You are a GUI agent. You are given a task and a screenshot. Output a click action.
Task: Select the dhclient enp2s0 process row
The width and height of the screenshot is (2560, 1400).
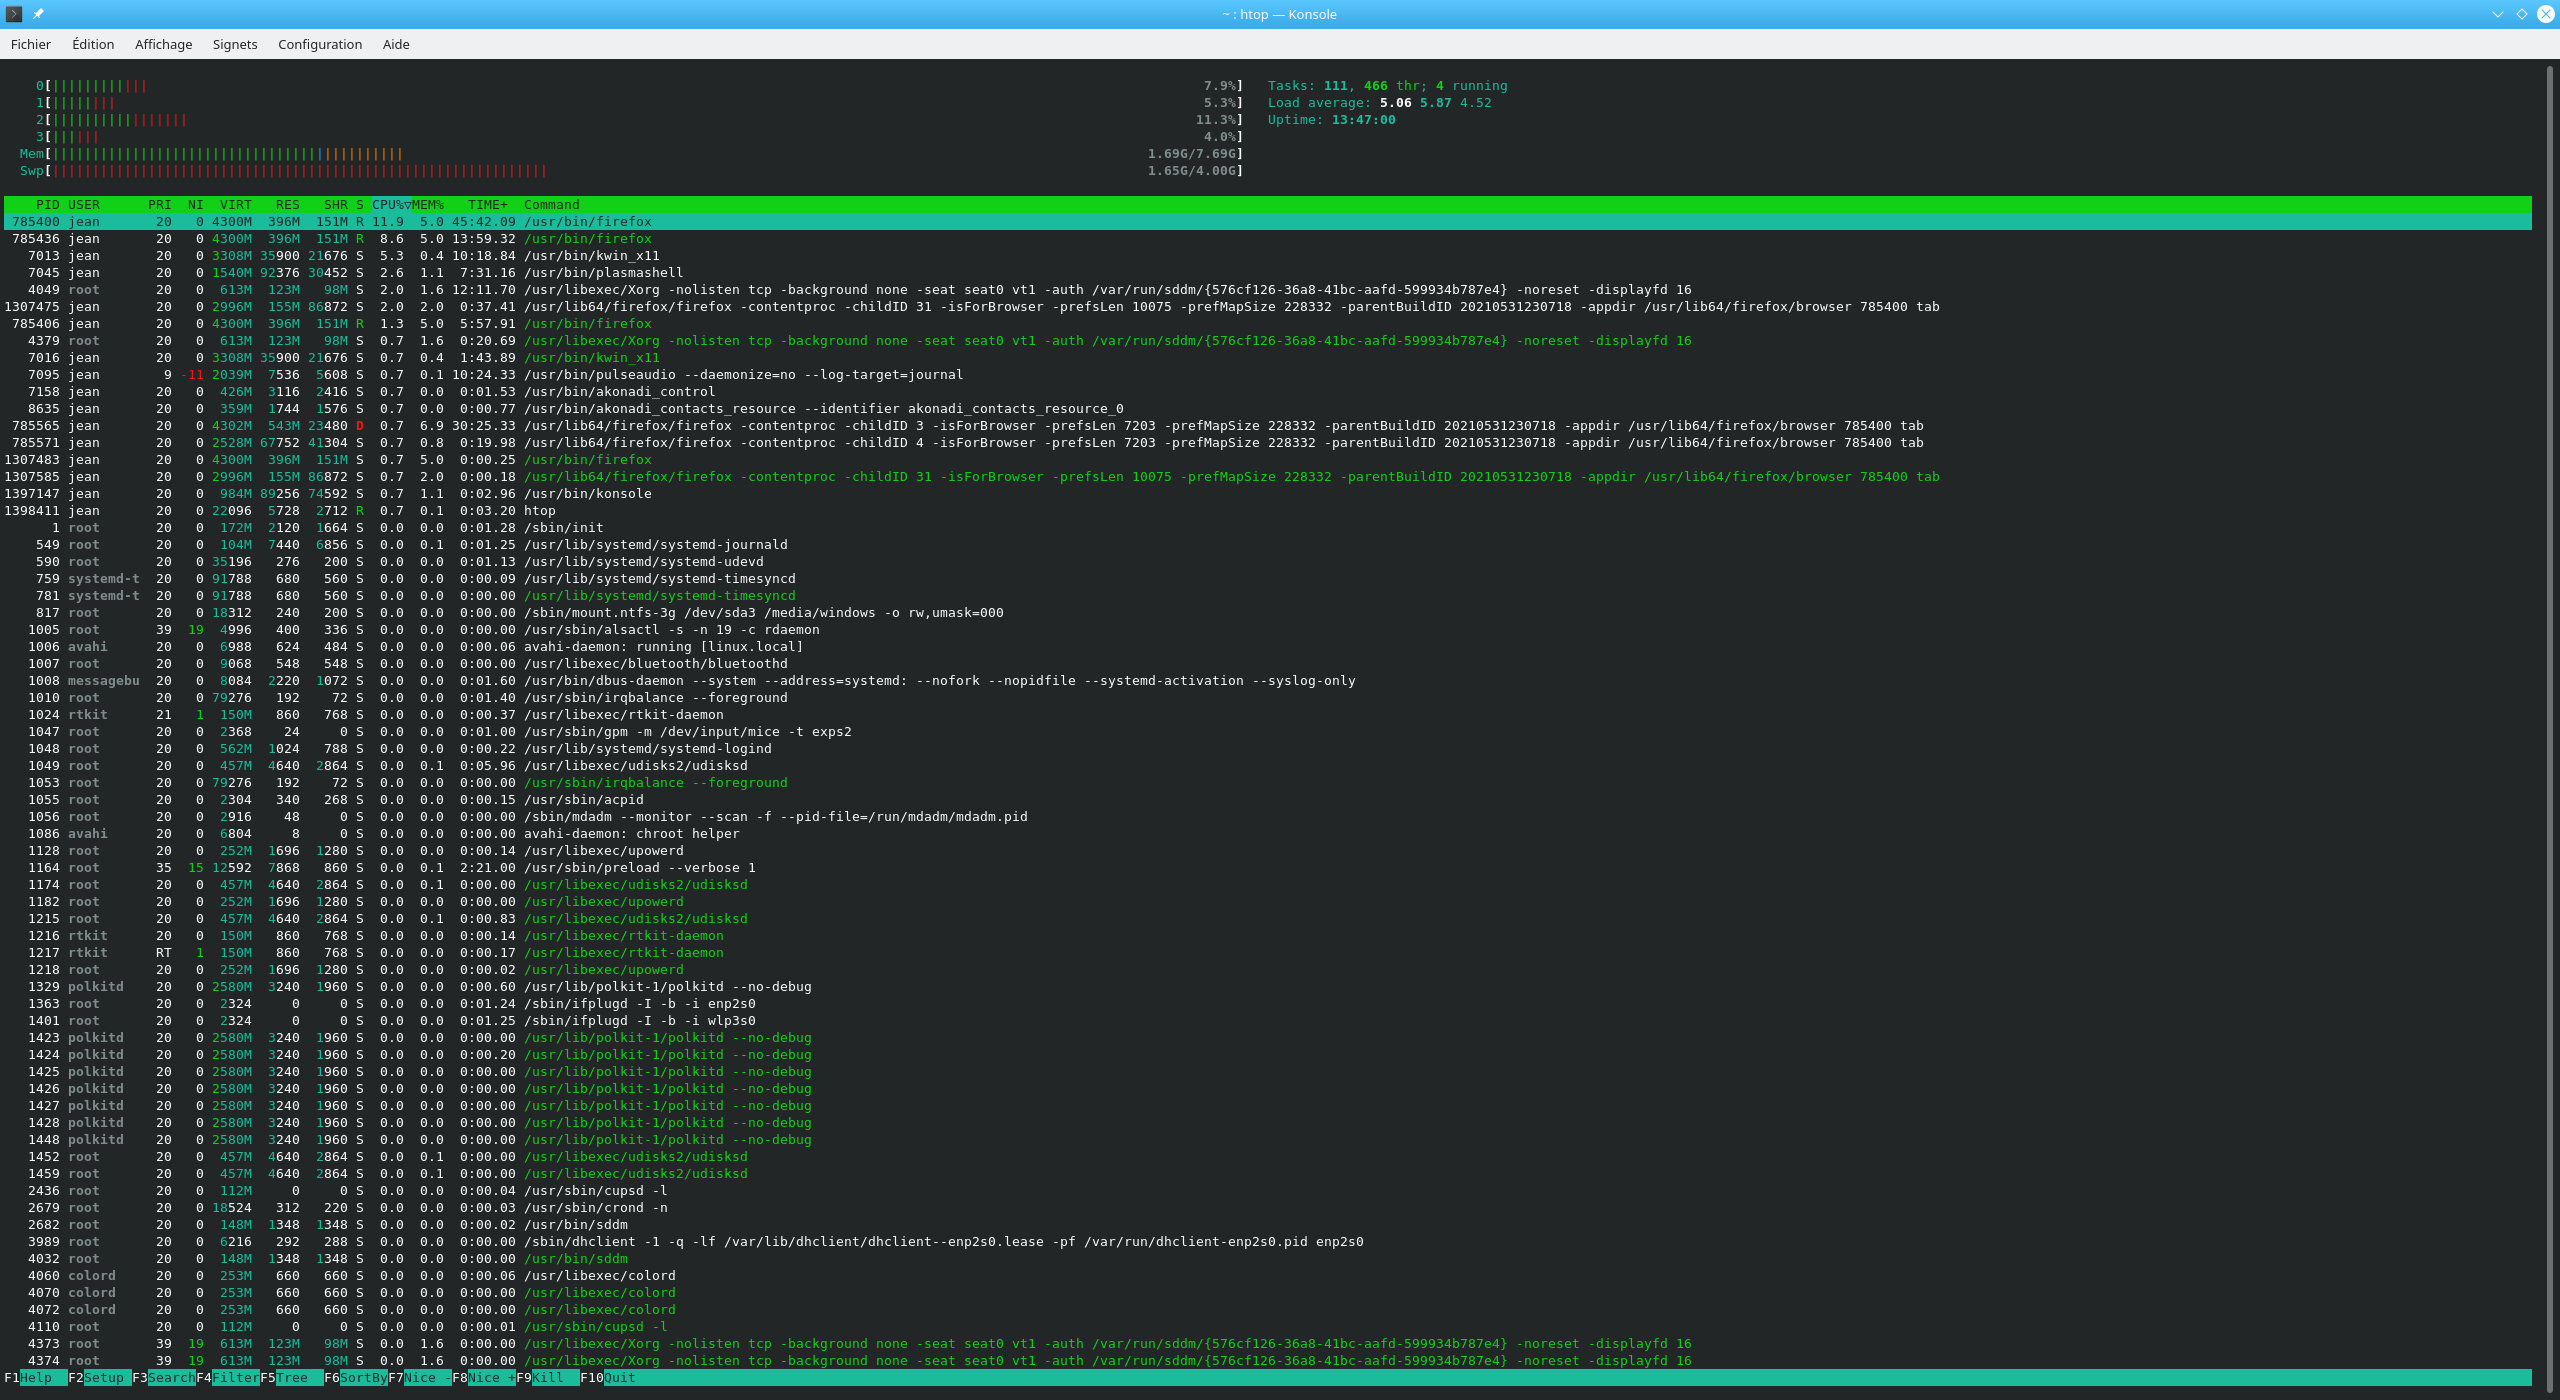[1268, 1242]
